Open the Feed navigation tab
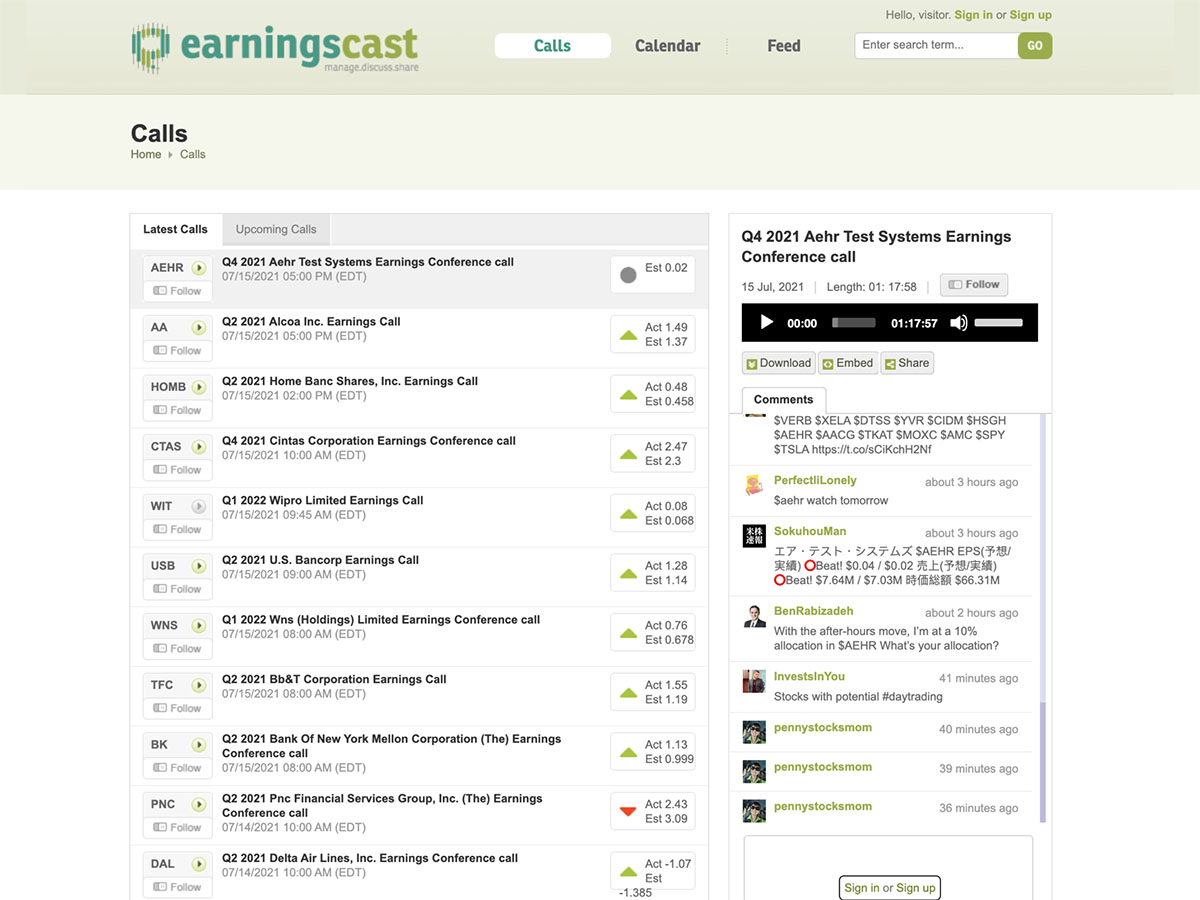Image resolution: width=1200 pixels, height=900 pixels. click(784, 46)
